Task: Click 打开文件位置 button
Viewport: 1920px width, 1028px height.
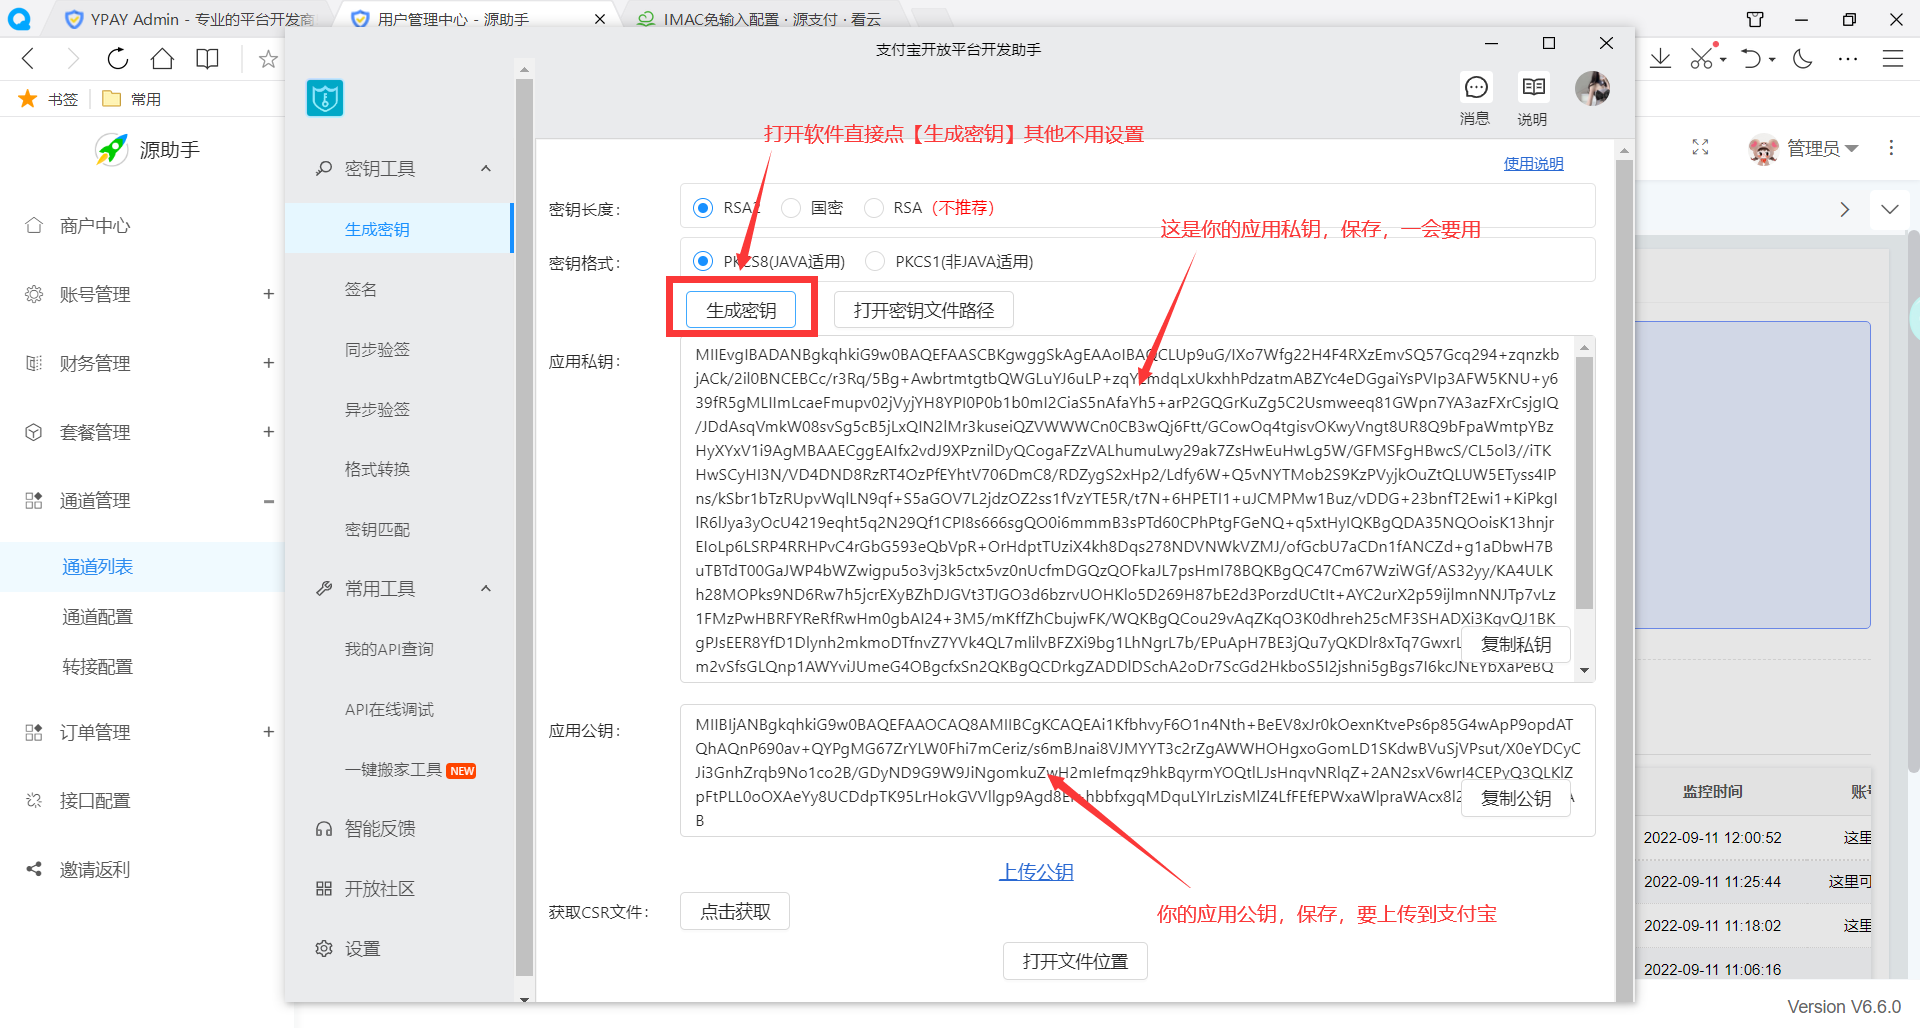Action: (x=1075, y=961)
